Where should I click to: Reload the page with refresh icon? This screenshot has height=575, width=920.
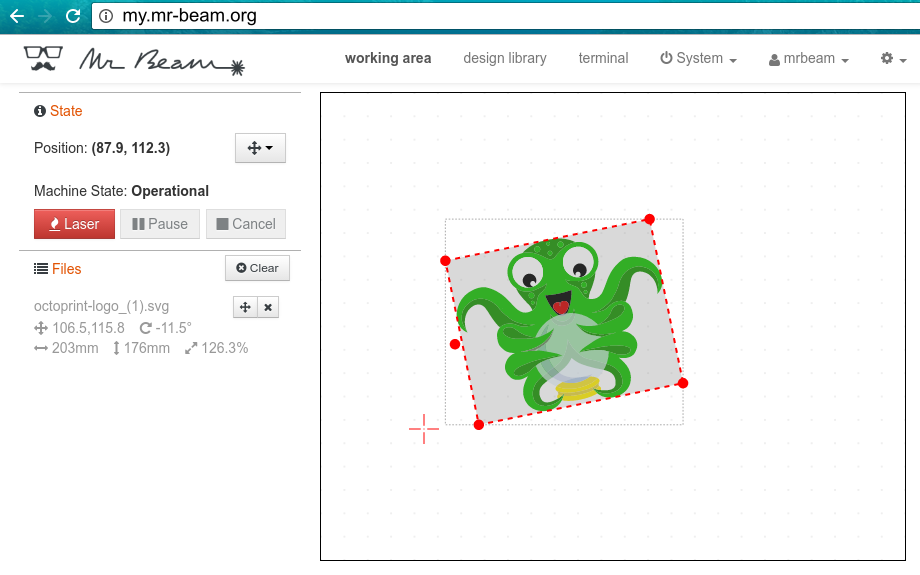73,16
